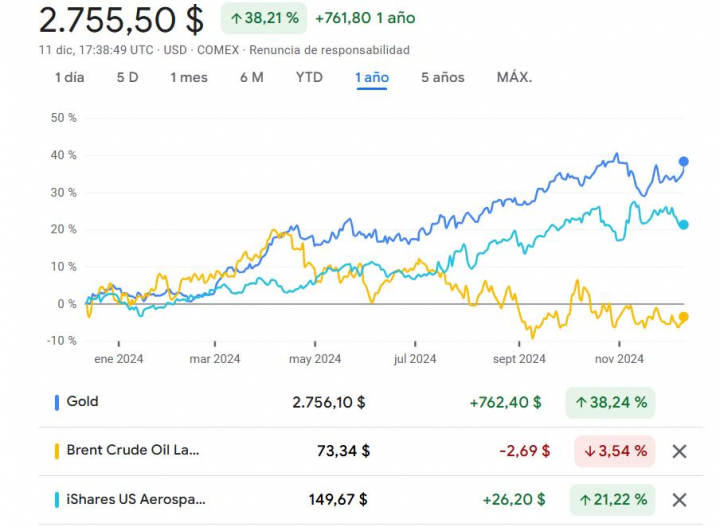Select the 1 mes range tab
Image resolution: width=720 pixels, height=527 pixels.
[189, 77]
